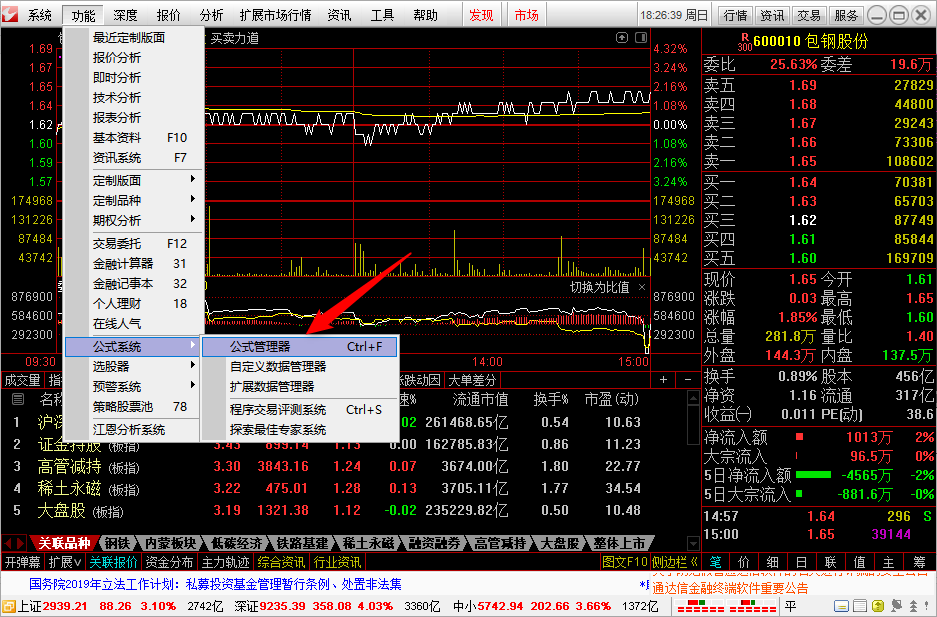937x617 pixels.
Task: Click the pop-out icon above the chart
Action: pos(622,38)
